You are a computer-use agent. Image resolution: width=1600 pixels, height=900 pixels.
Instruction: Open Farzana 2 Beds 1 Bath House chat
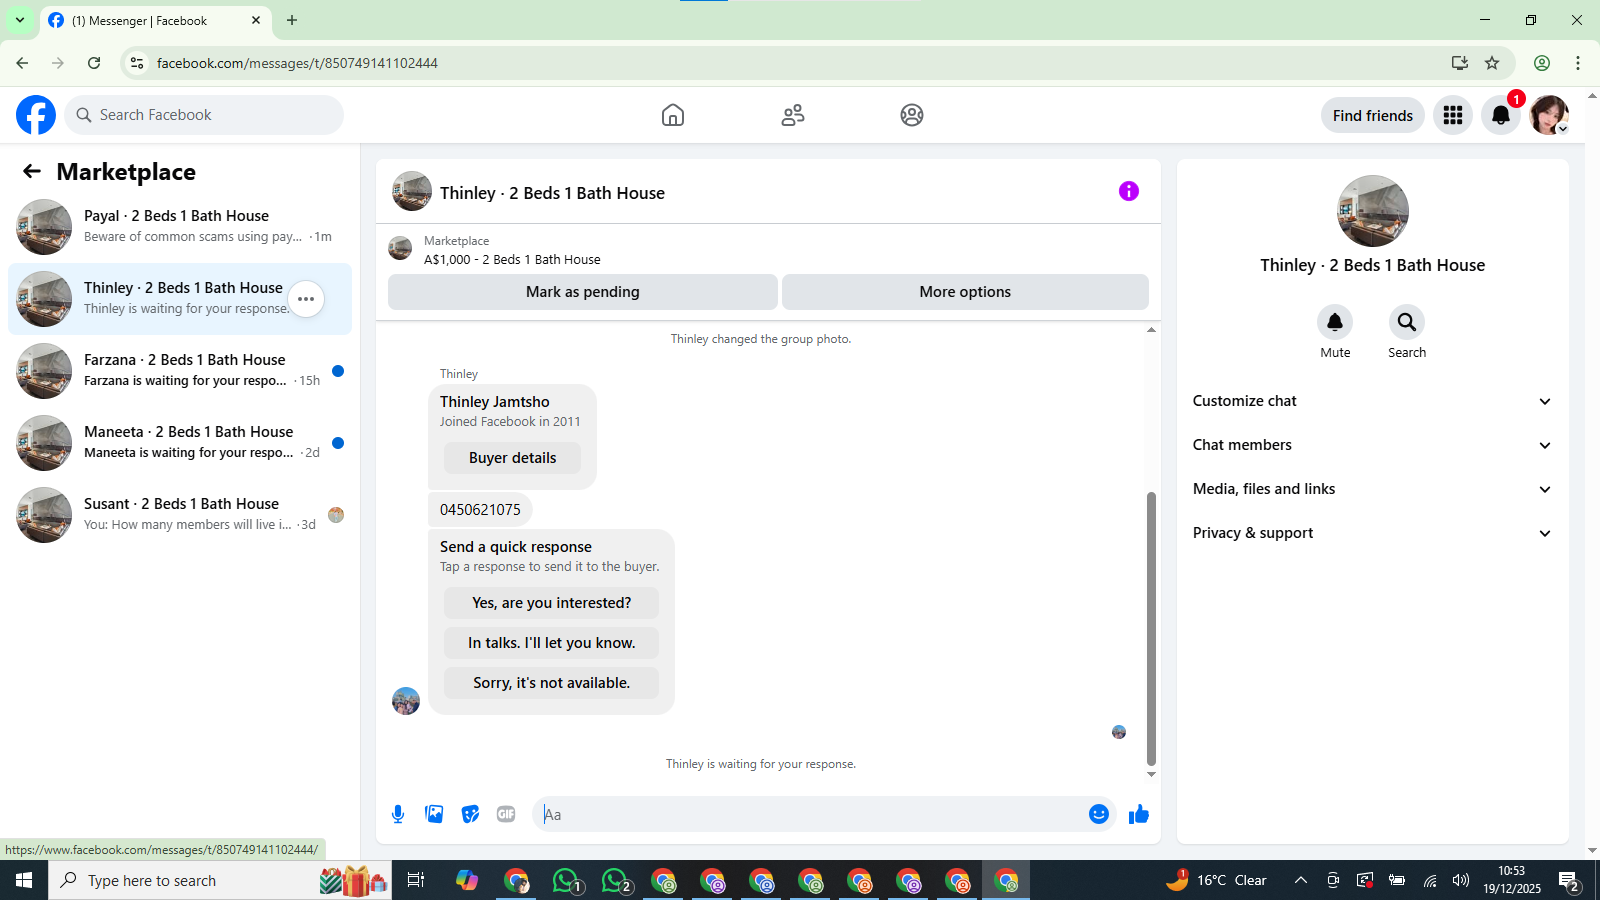(180, 371)
